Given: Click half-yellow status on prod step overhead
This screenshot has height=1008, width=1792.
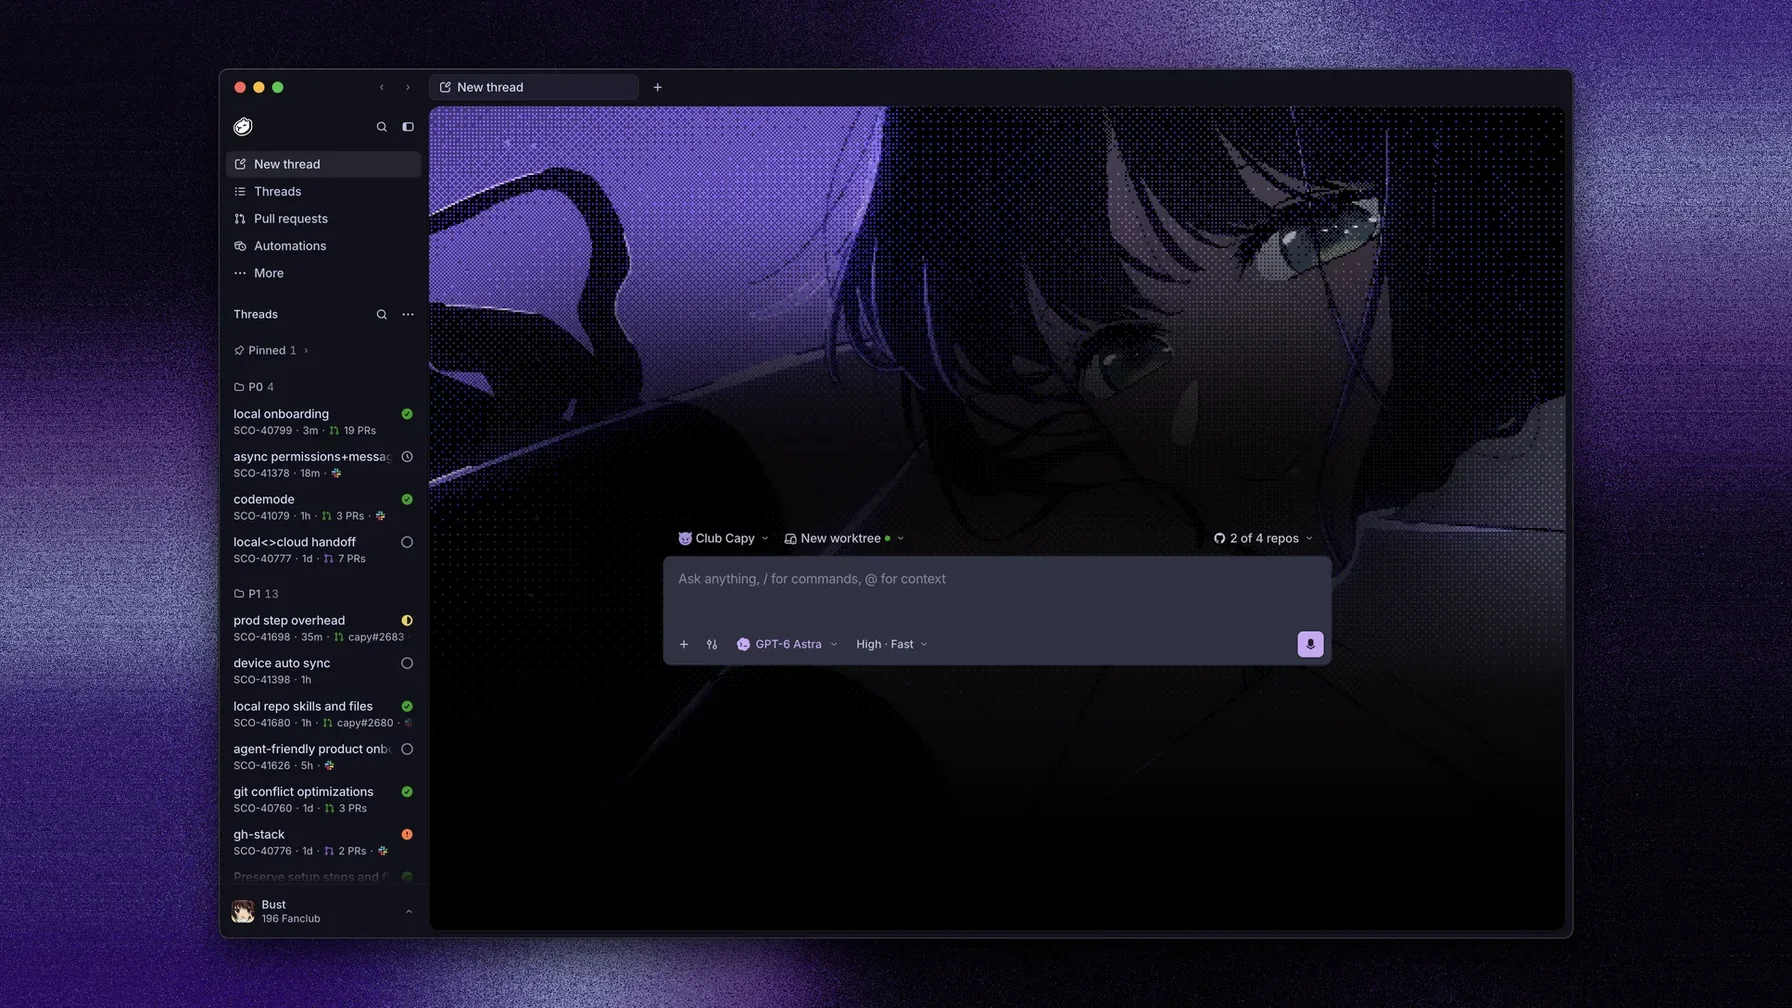Looking at the screenshot, I should point(407,621).
